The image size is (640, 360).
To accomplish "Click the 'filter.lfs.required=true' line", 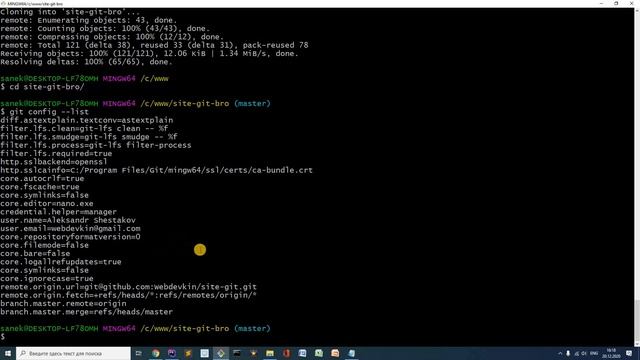I will [x=56, y=153].
